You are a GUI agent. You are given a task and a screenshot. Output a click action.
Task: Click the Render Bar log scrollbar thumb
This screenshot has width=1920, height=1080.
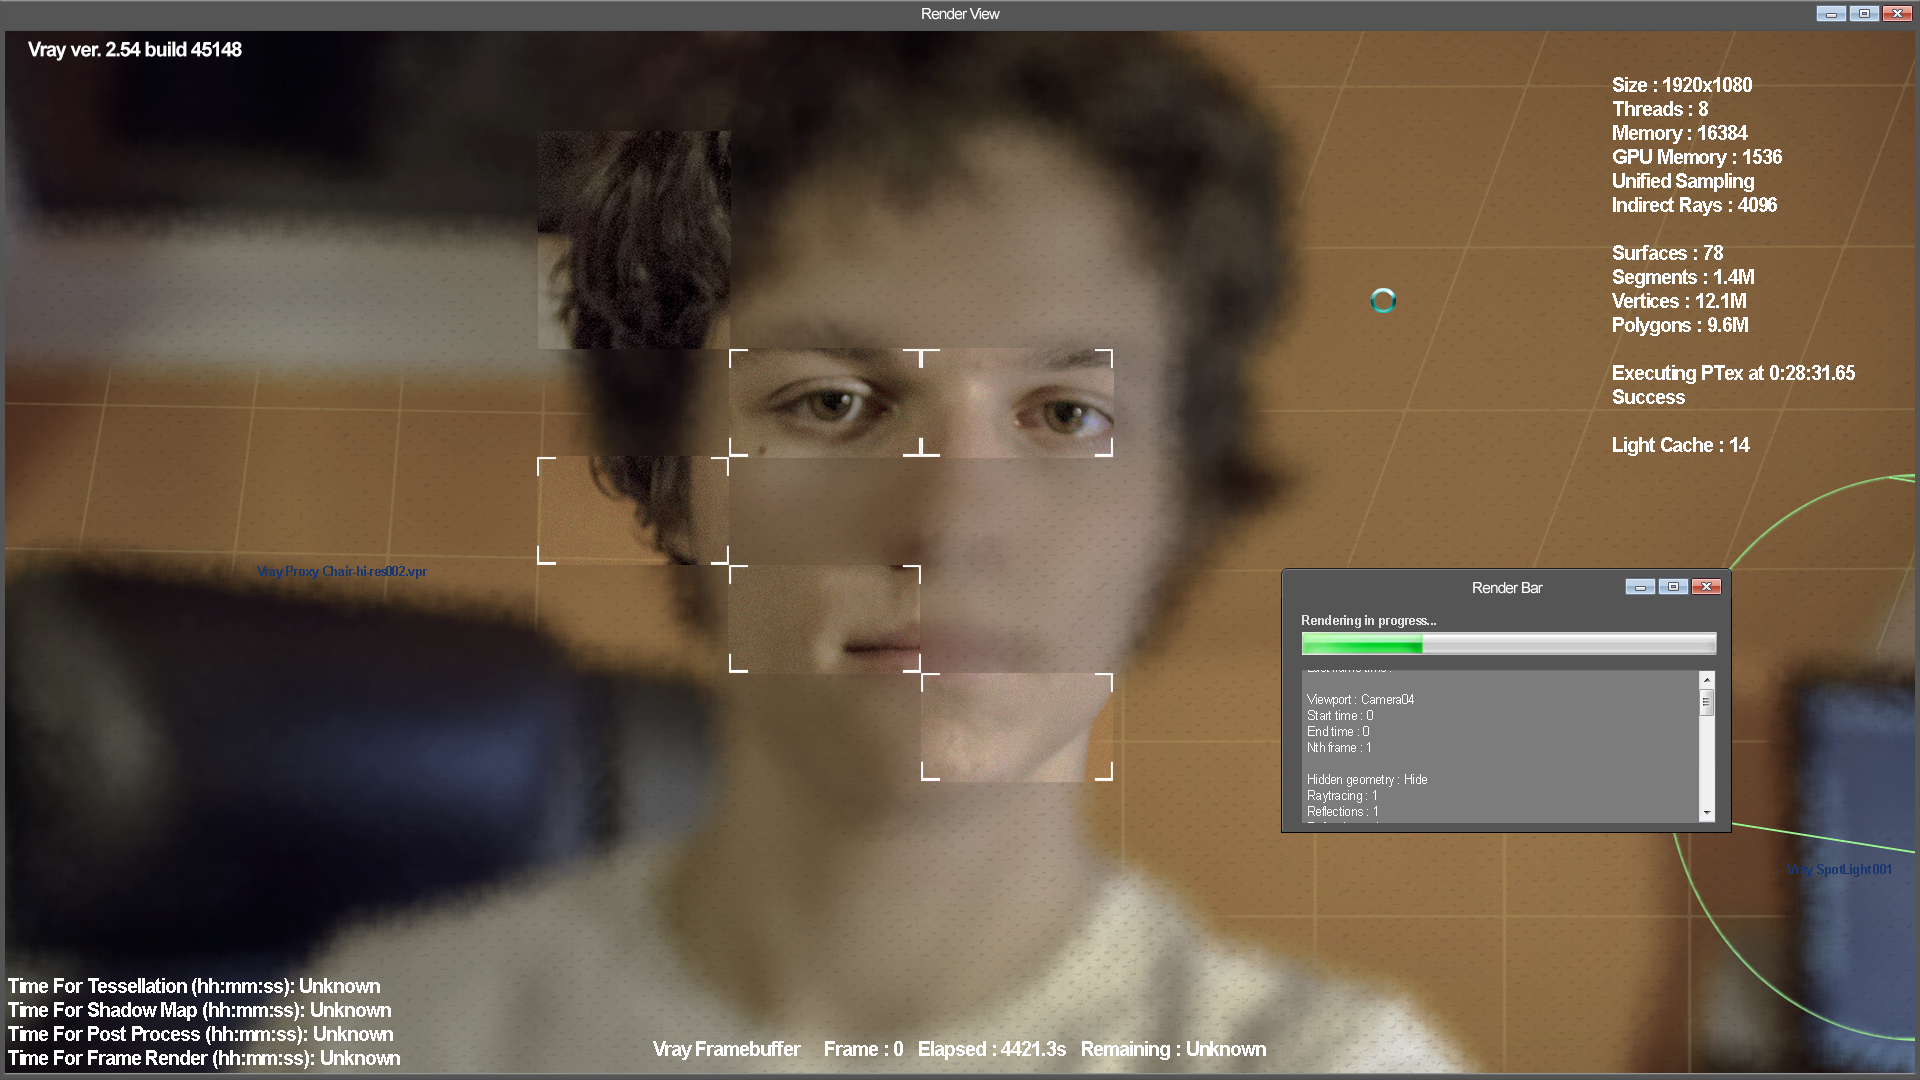coord(1707,702)
